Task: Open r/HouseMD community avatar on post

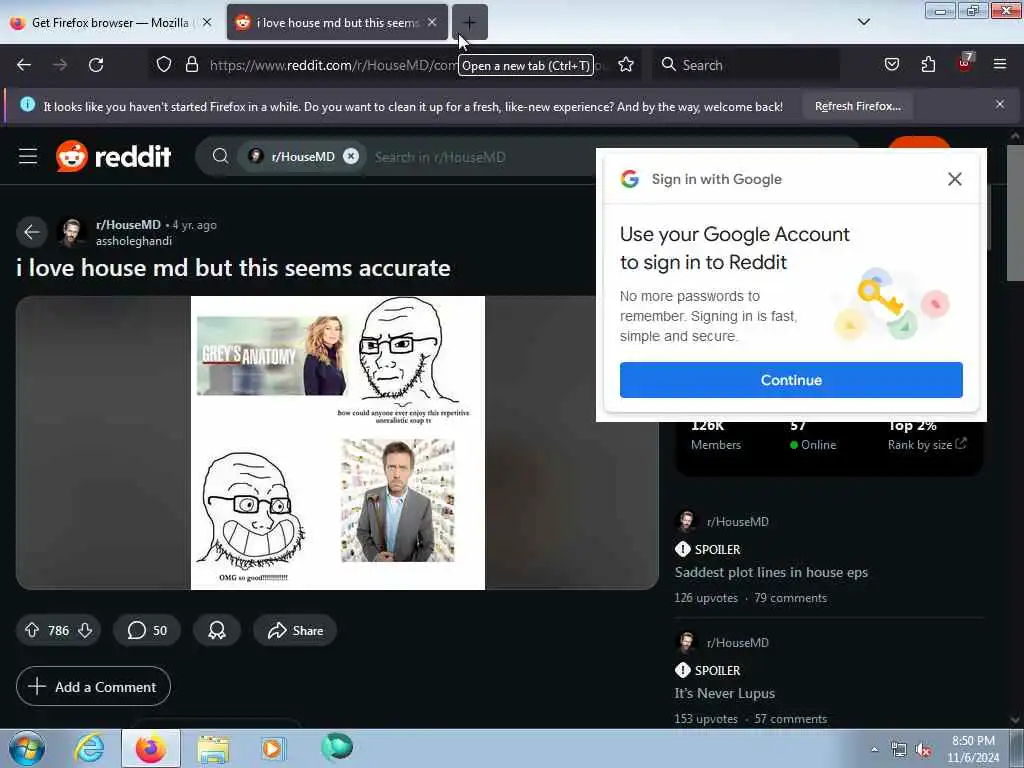Action: 71,232
